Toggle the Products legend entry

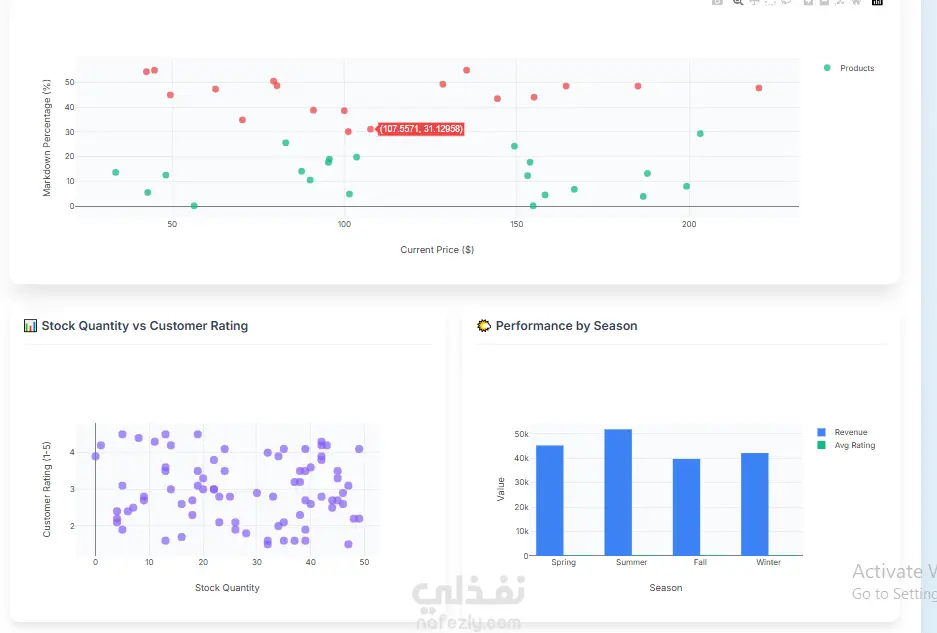[x=849, y=68]
